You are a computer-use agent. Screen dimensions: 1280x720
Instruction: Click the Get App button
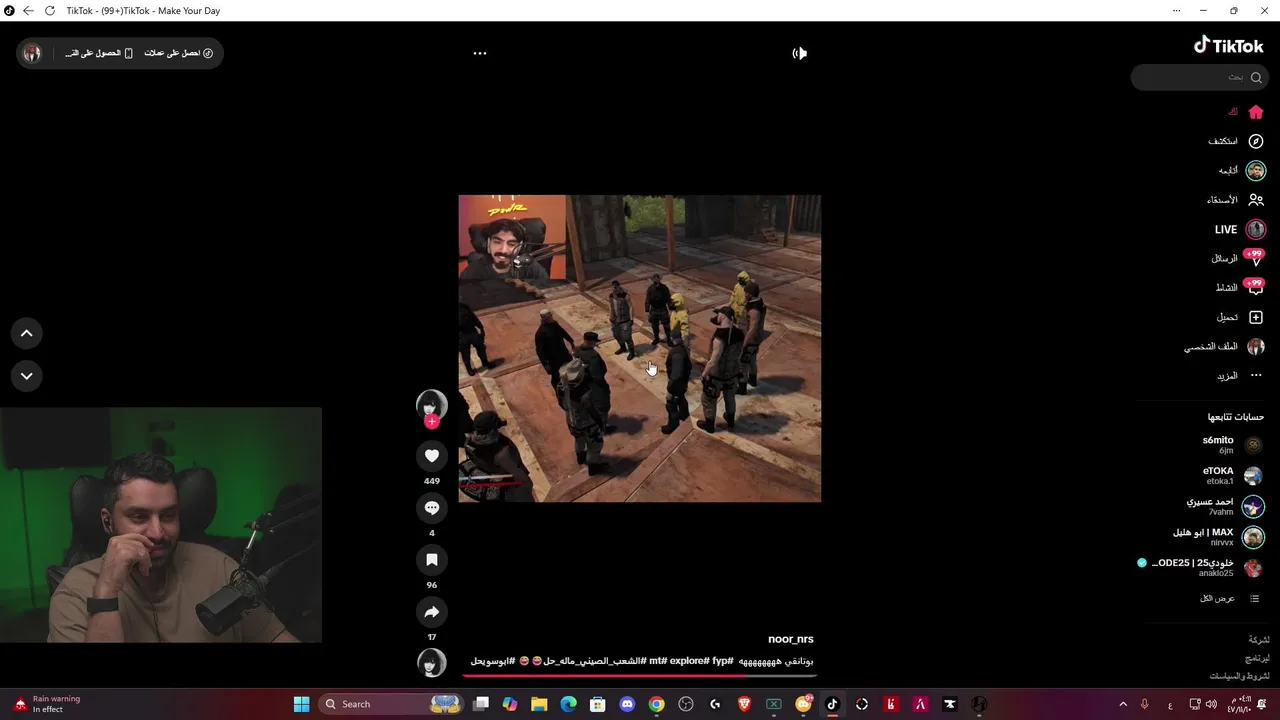click(99, 53)
